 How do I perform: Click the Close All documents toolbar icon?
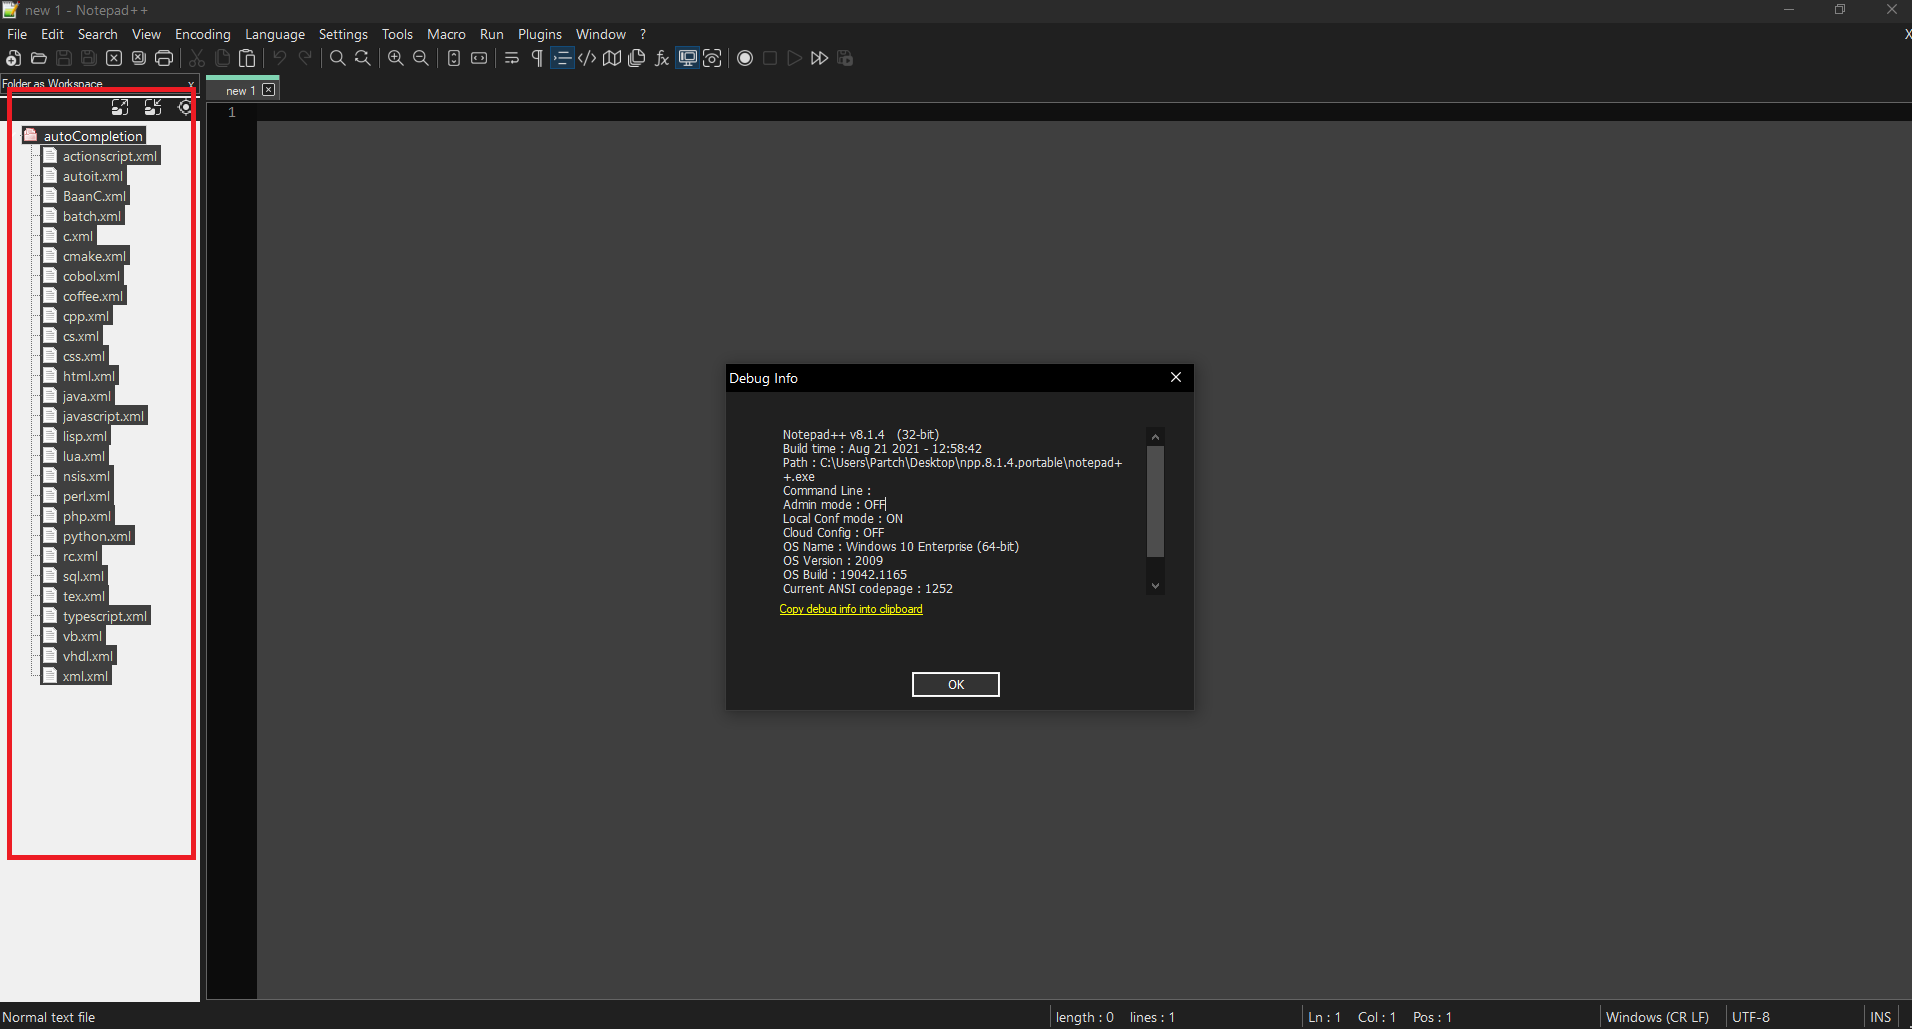coord(139,58)
